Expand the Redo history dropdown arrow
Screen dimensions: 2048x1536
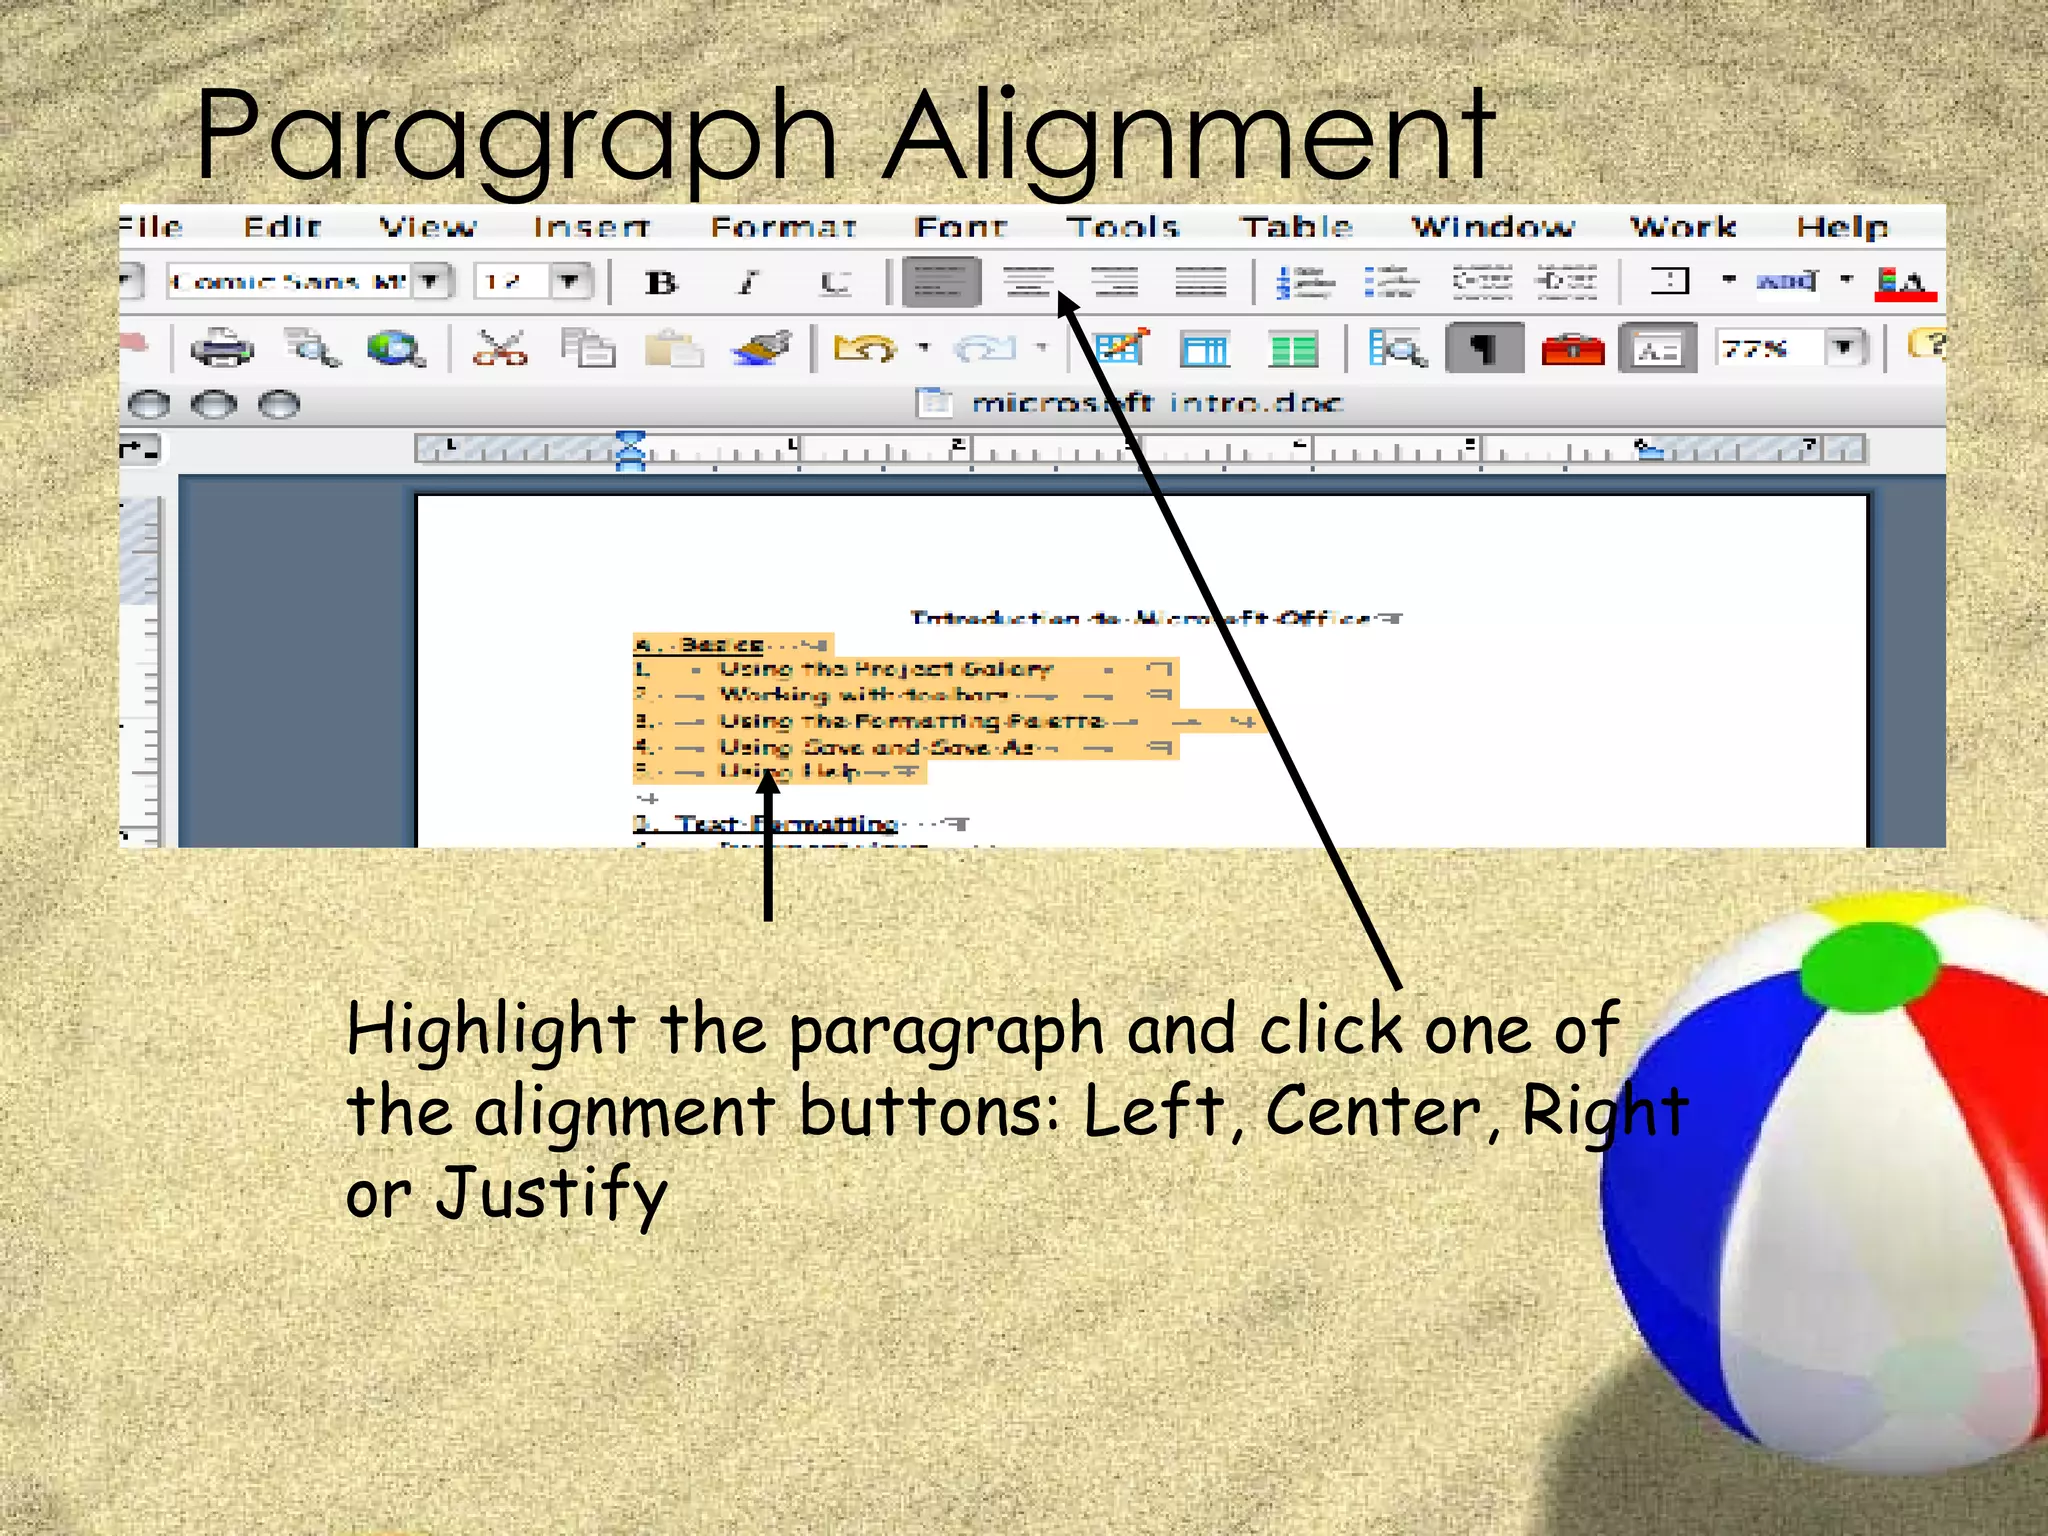coord(1042,348)
